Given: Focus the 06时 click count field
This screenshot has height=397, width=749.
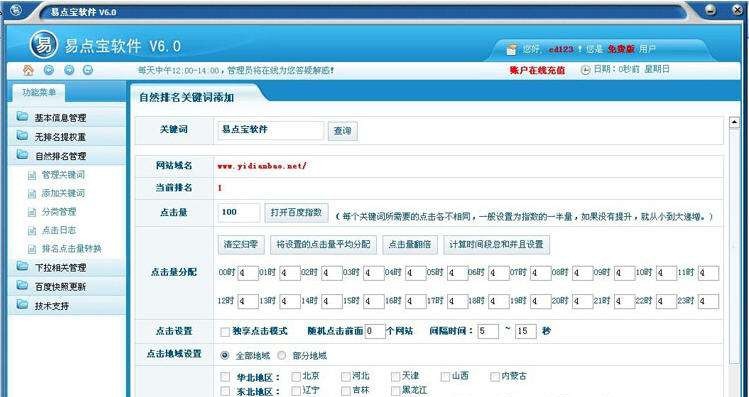Looking at the screenshot, I should [x=499, y=273].
